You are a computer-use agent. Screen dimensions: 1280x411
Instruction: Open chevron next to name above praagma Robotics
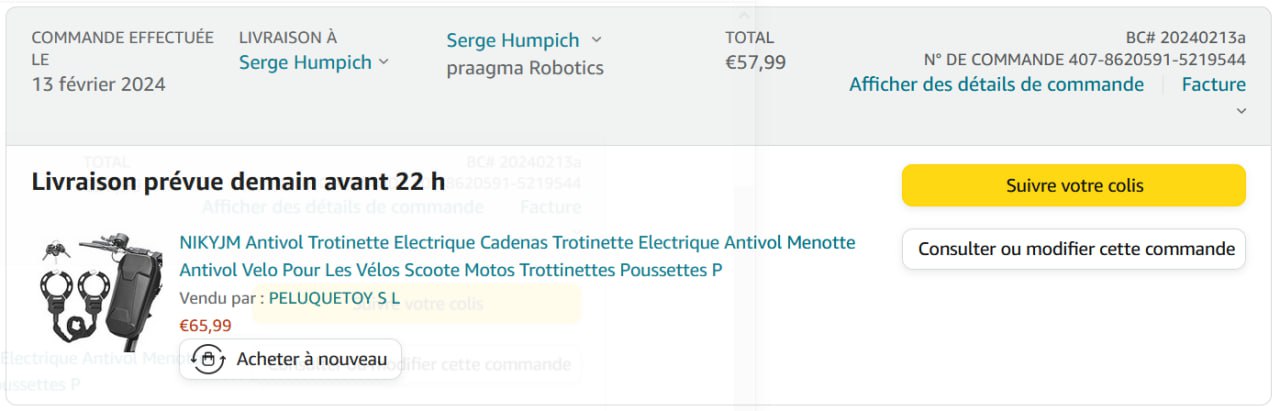(x=597, y=40)
